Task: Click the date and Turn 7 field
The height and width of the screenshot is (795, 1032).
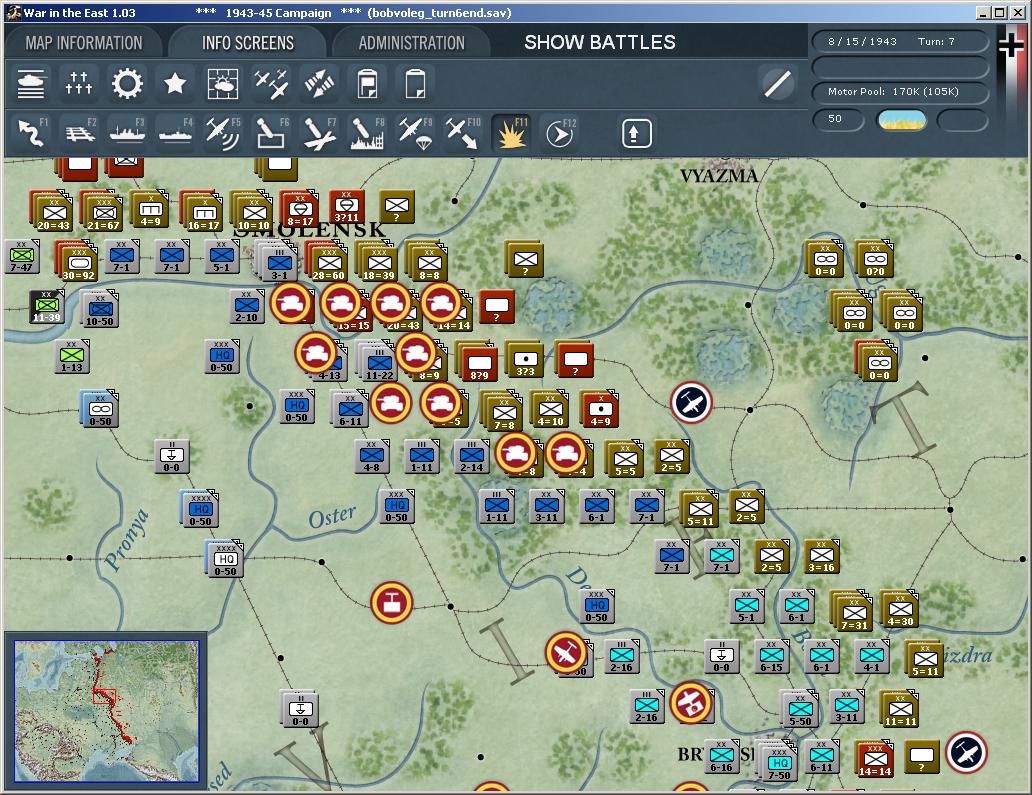Action: (x=900, y=41)
